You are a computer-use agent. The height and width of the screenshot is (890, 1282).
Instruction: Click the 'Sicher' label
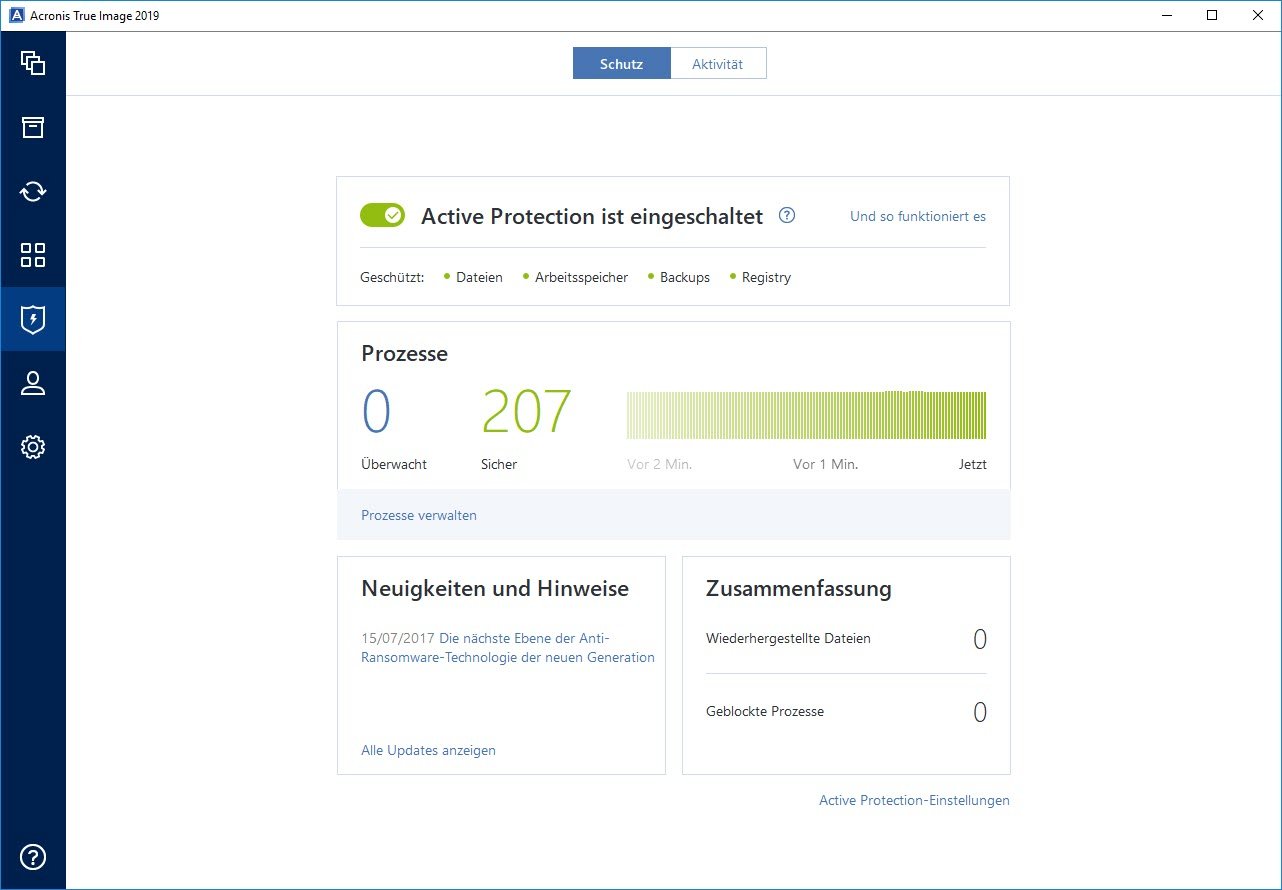(499, 464)
